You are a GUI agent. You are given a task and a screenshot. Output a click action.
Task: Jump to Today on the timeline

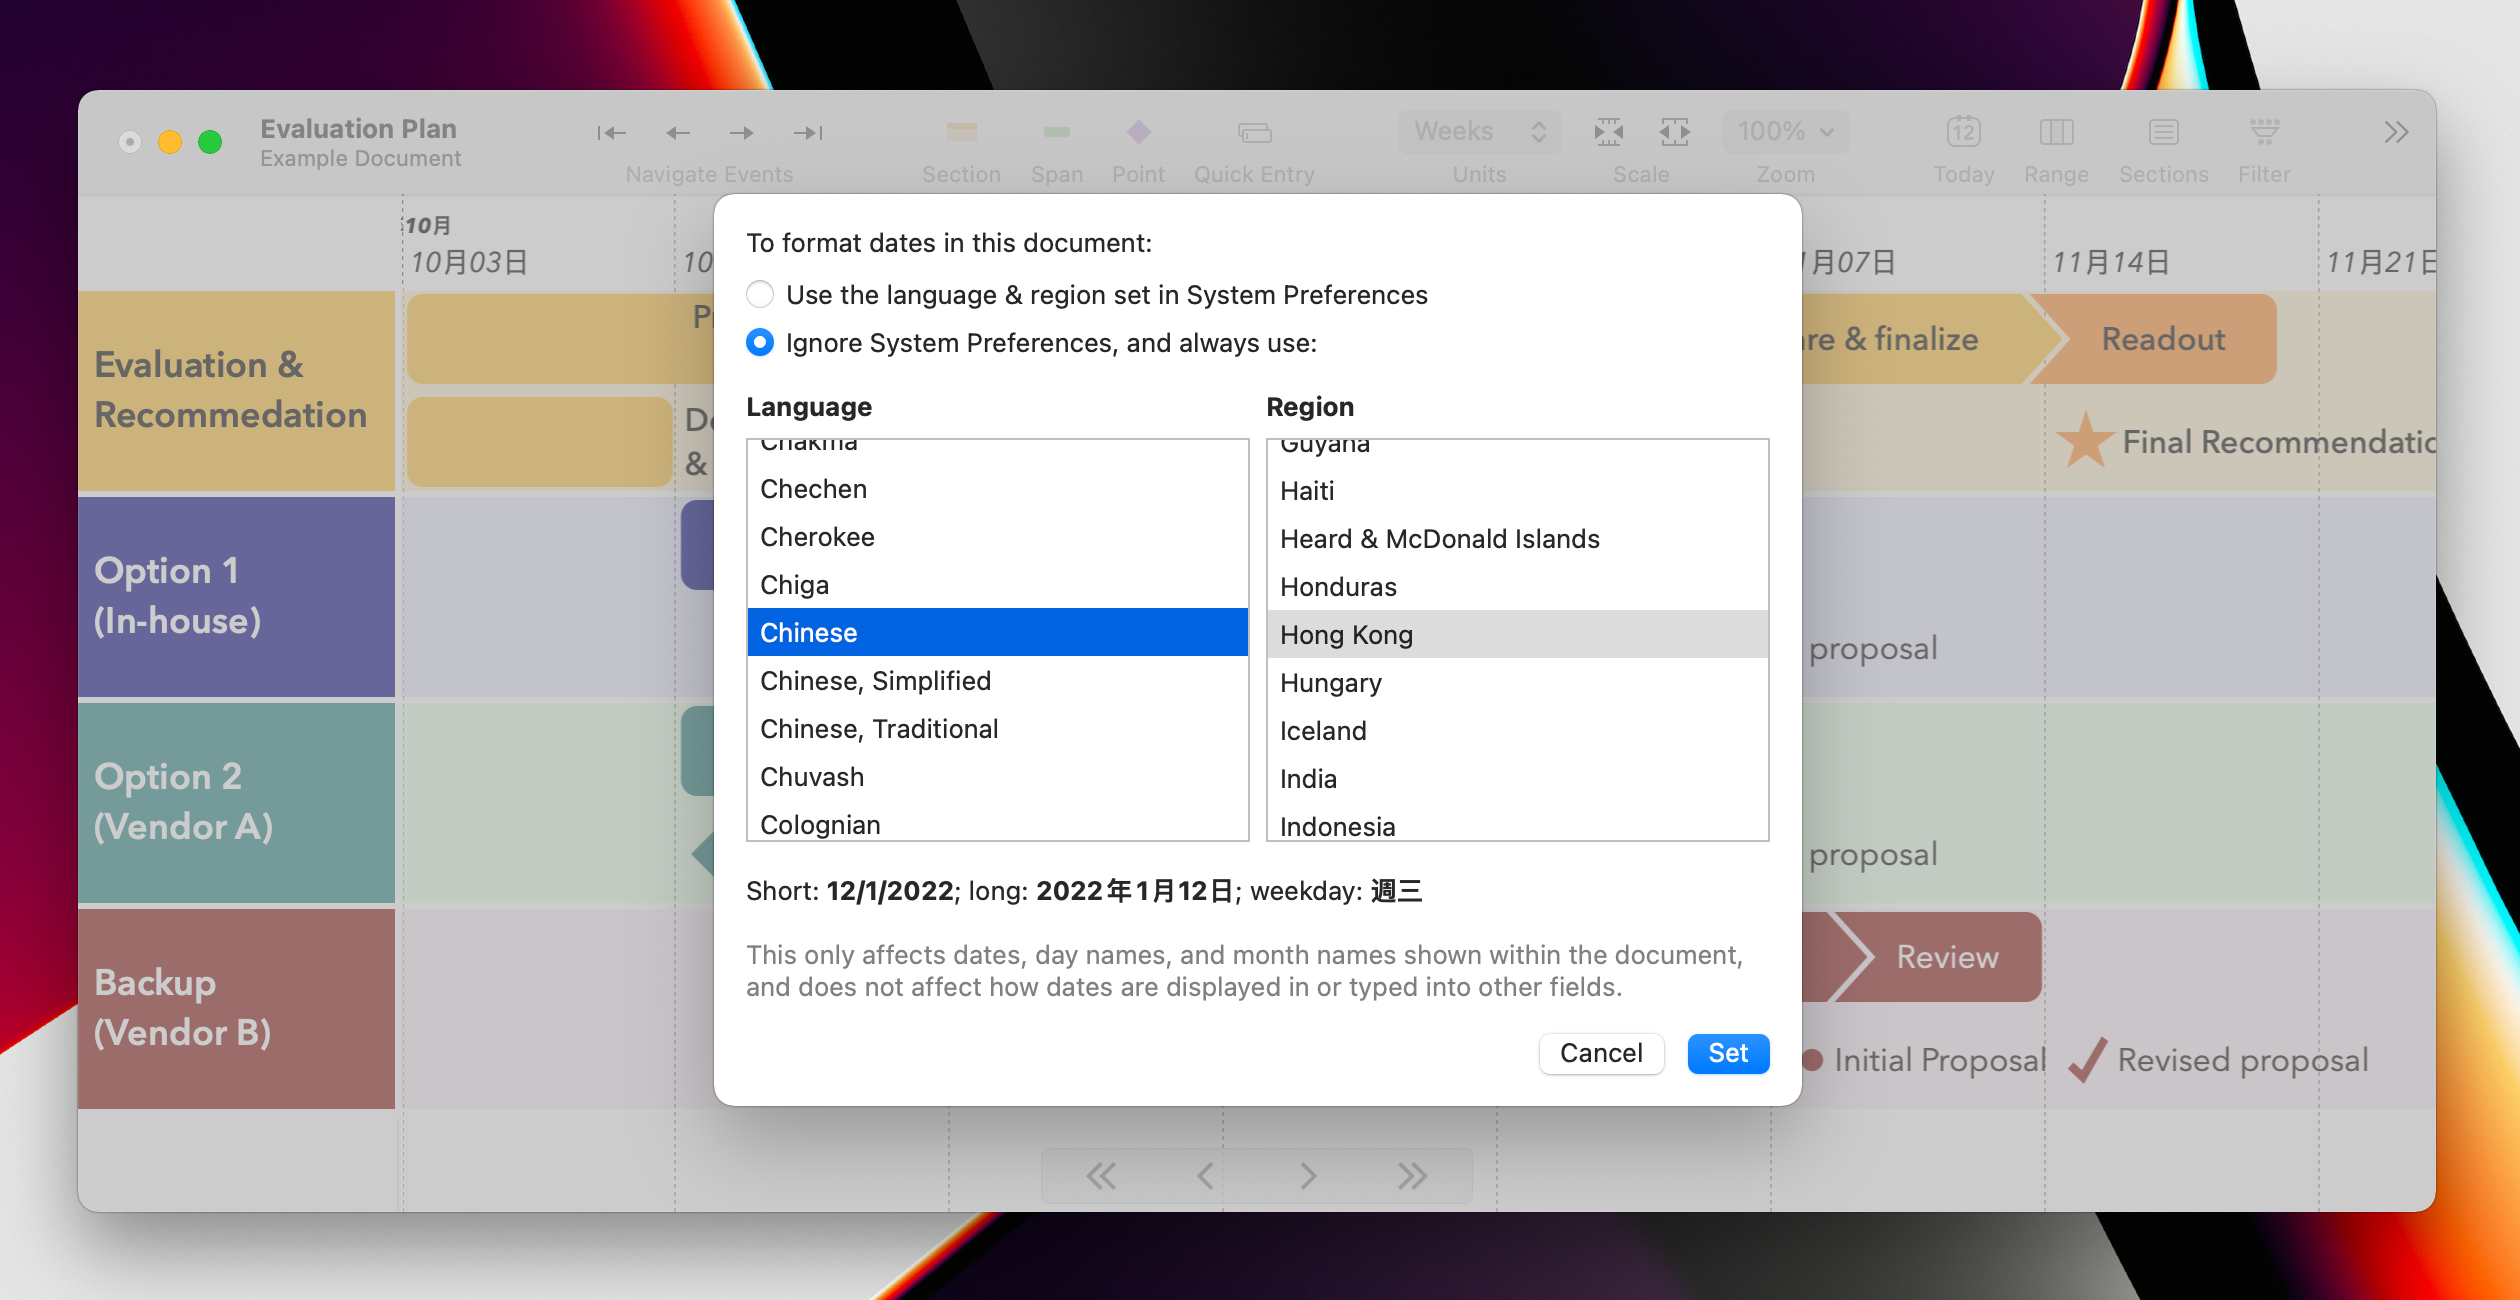(x=1963, y=132)
